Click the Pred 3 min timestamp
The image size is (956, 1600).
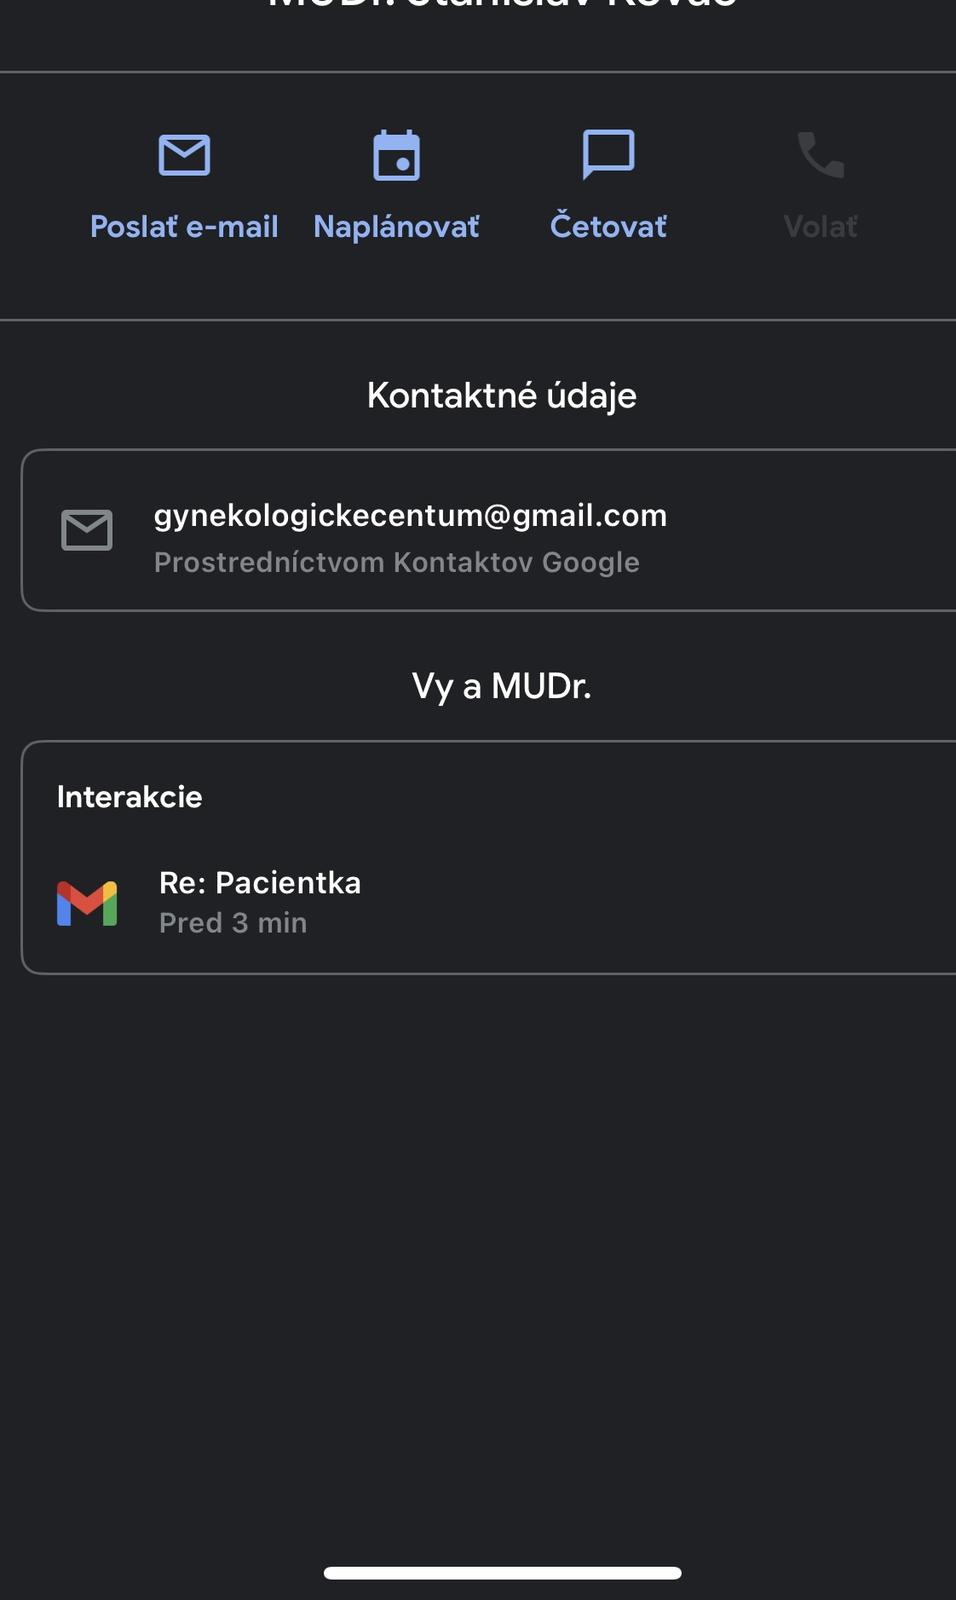point(233,923)
